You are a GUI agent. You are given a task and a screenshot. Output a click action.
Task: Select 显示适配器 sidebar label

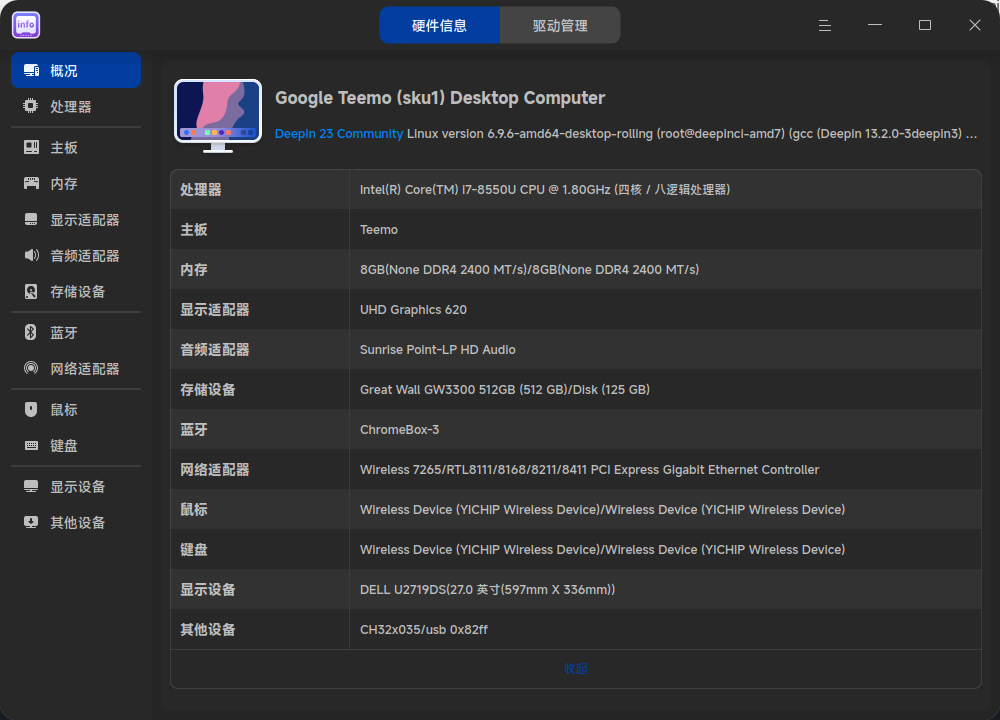(x=85, y=220)
